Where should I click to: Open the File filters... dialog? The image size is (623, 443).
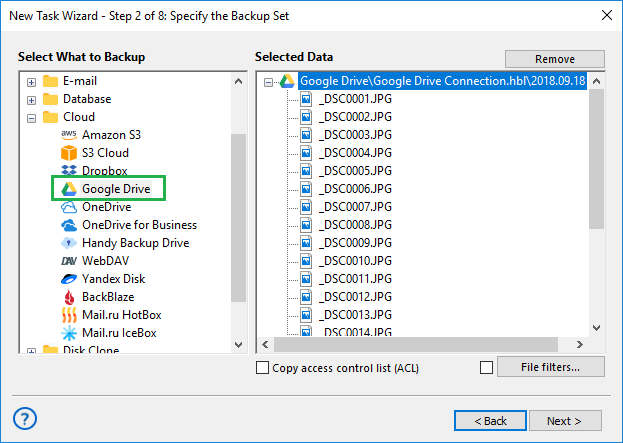tap(551, 367)
